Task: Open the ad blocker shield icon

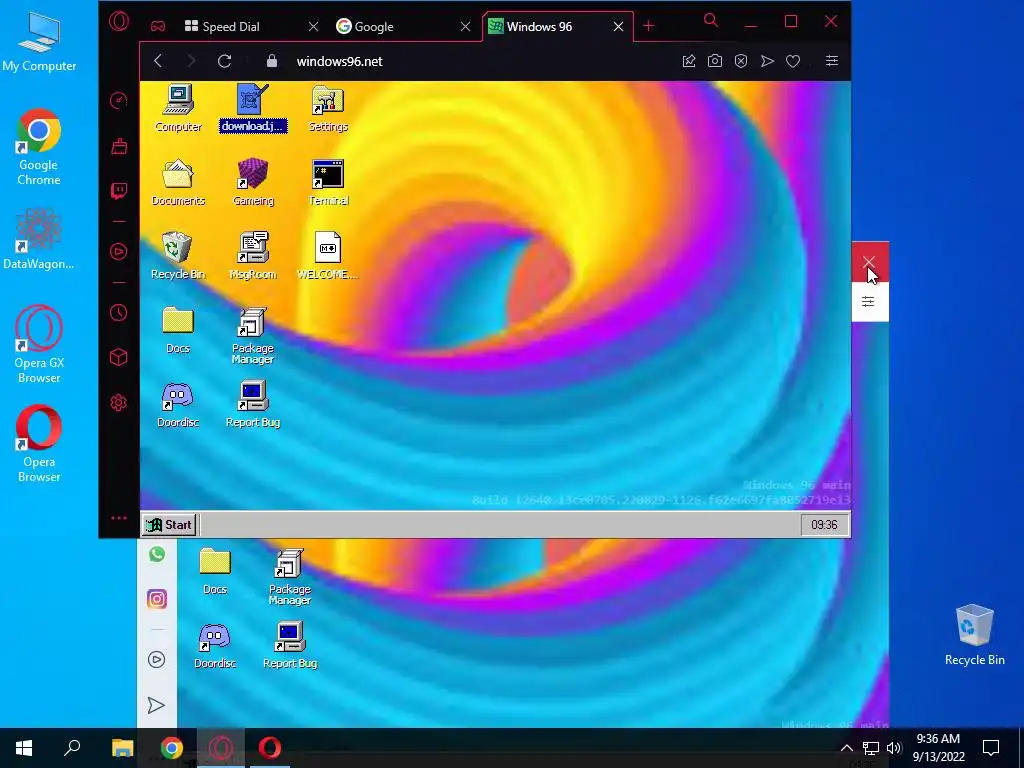Action: [741, 61]
